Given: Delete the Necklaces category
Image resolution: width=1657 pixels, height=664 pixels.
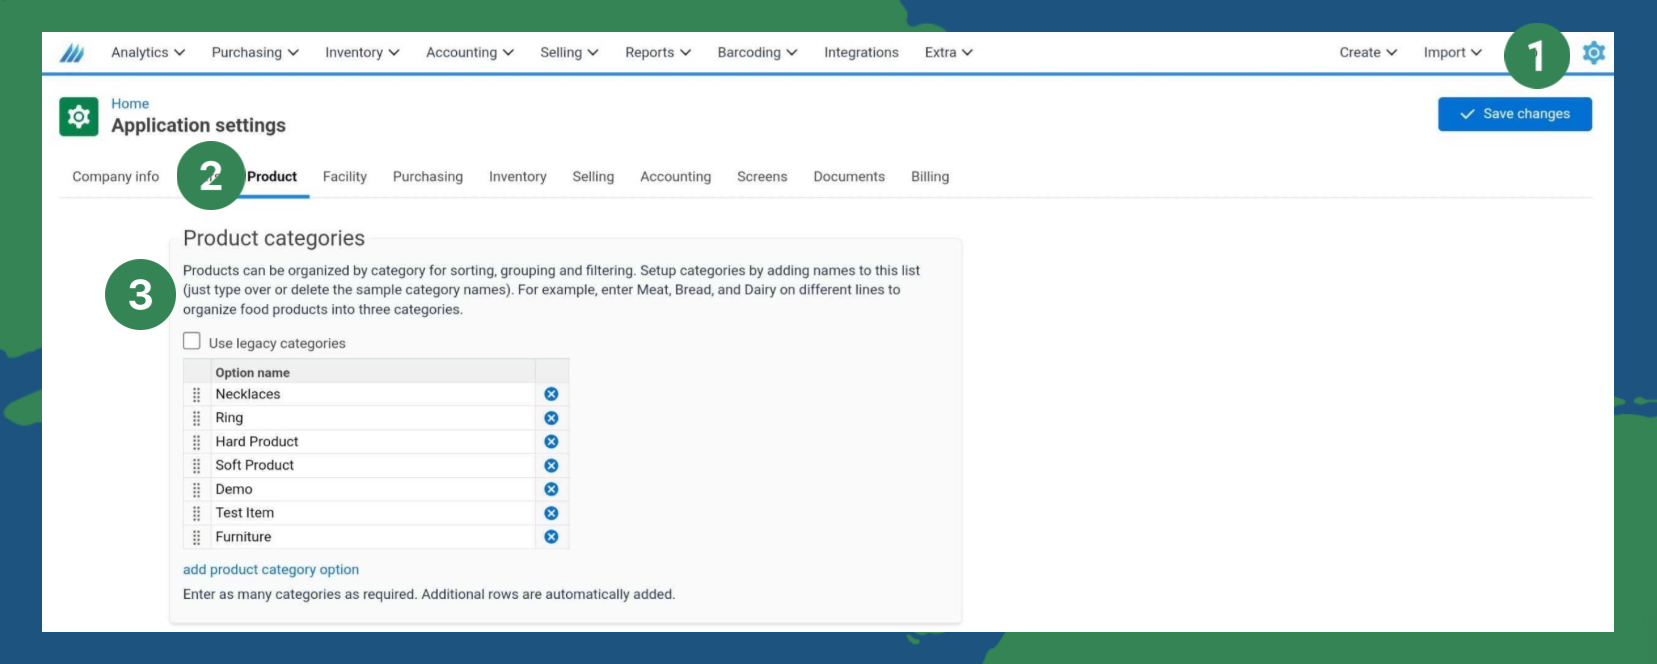Looking at the screenshot, I should coord(551,394).
